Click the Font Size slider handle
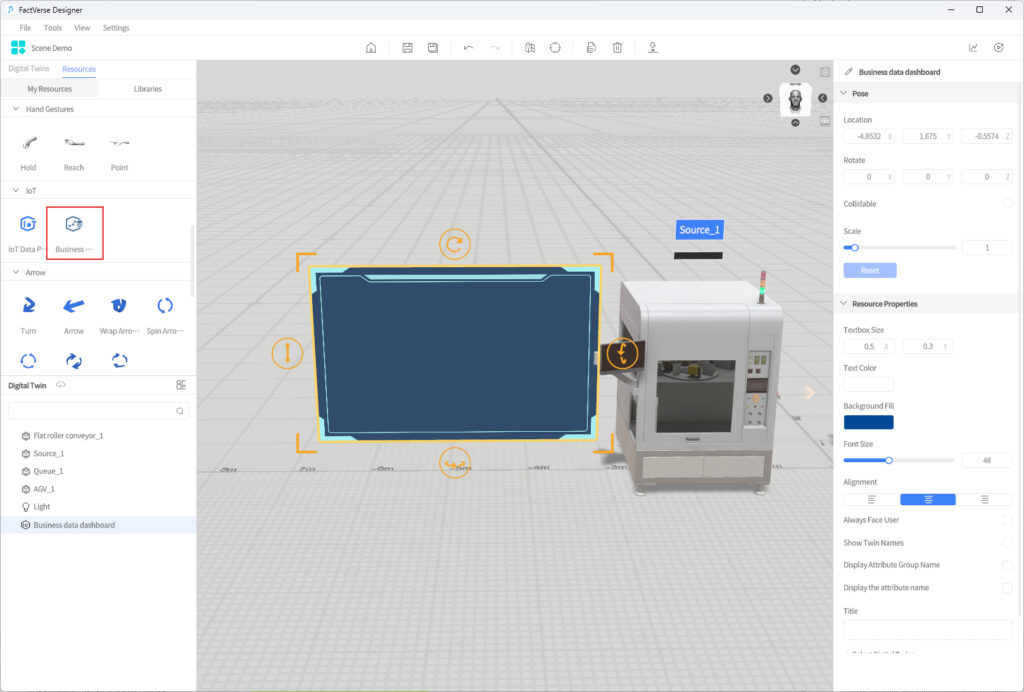1024x692 pixels. coord(889,460)
